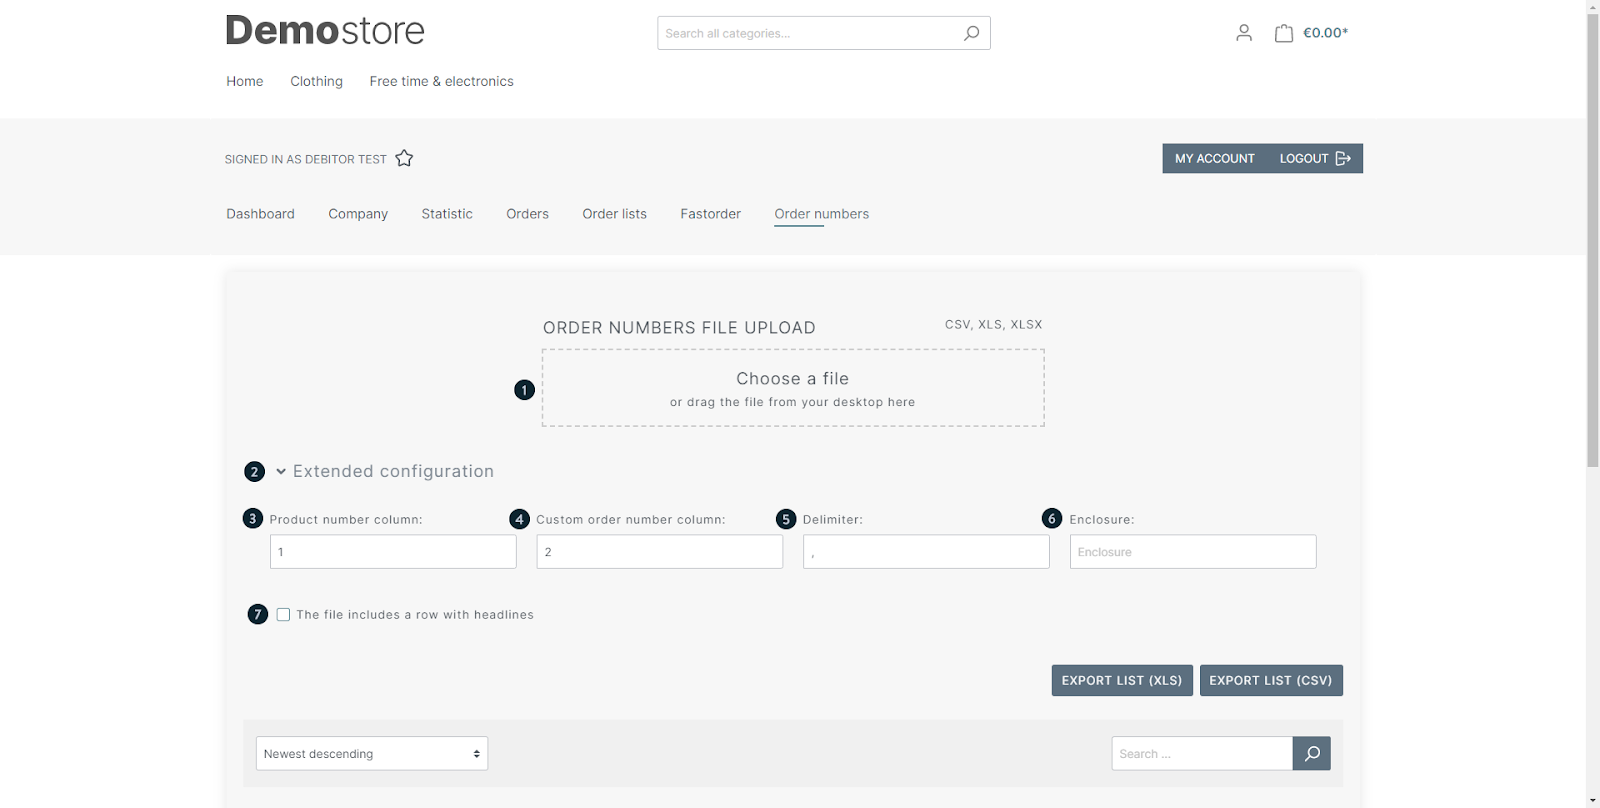The height and width of the screenshot is (808, 1600).
Task: Select the Order lists tab
Action: [x=615, y=214]
